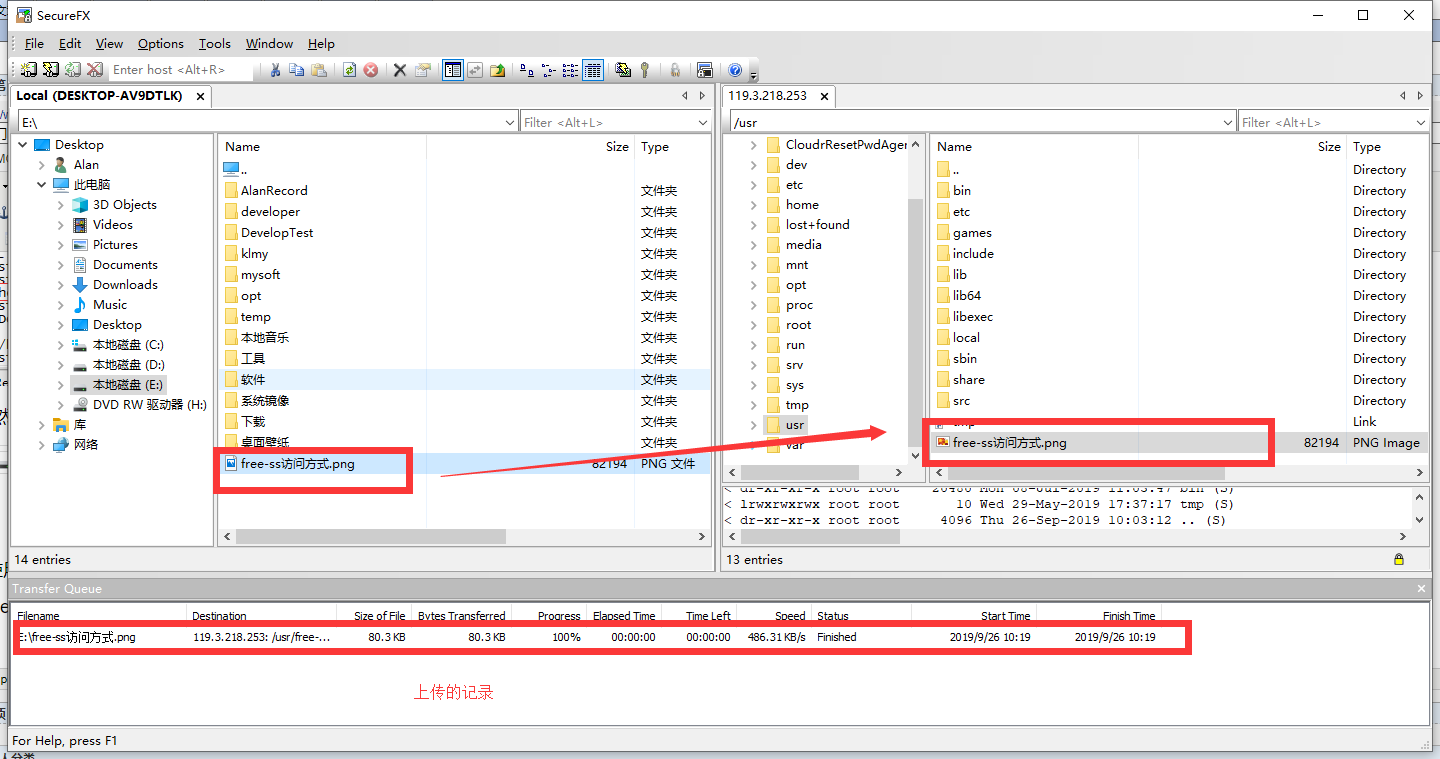Click the green Refresh icon

click(x=349, y=70)
